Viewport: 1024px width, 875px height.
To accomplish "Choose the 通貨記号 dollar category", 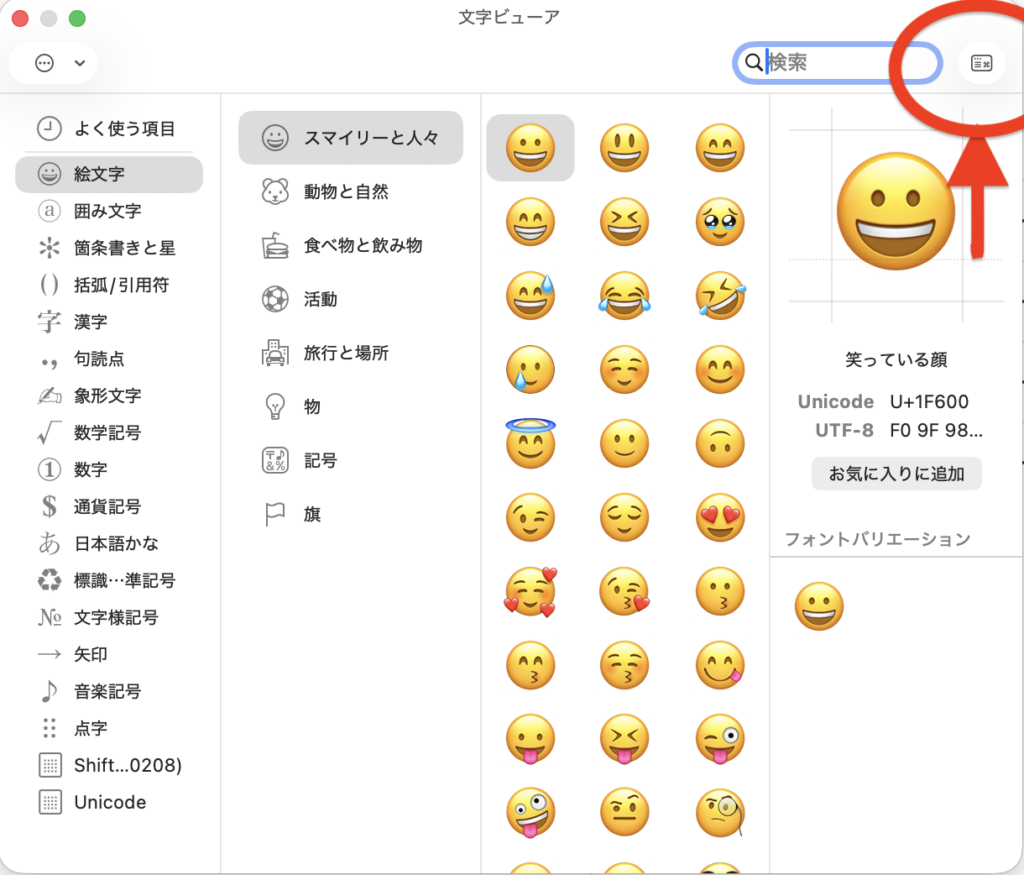I will tap(107, 507).
